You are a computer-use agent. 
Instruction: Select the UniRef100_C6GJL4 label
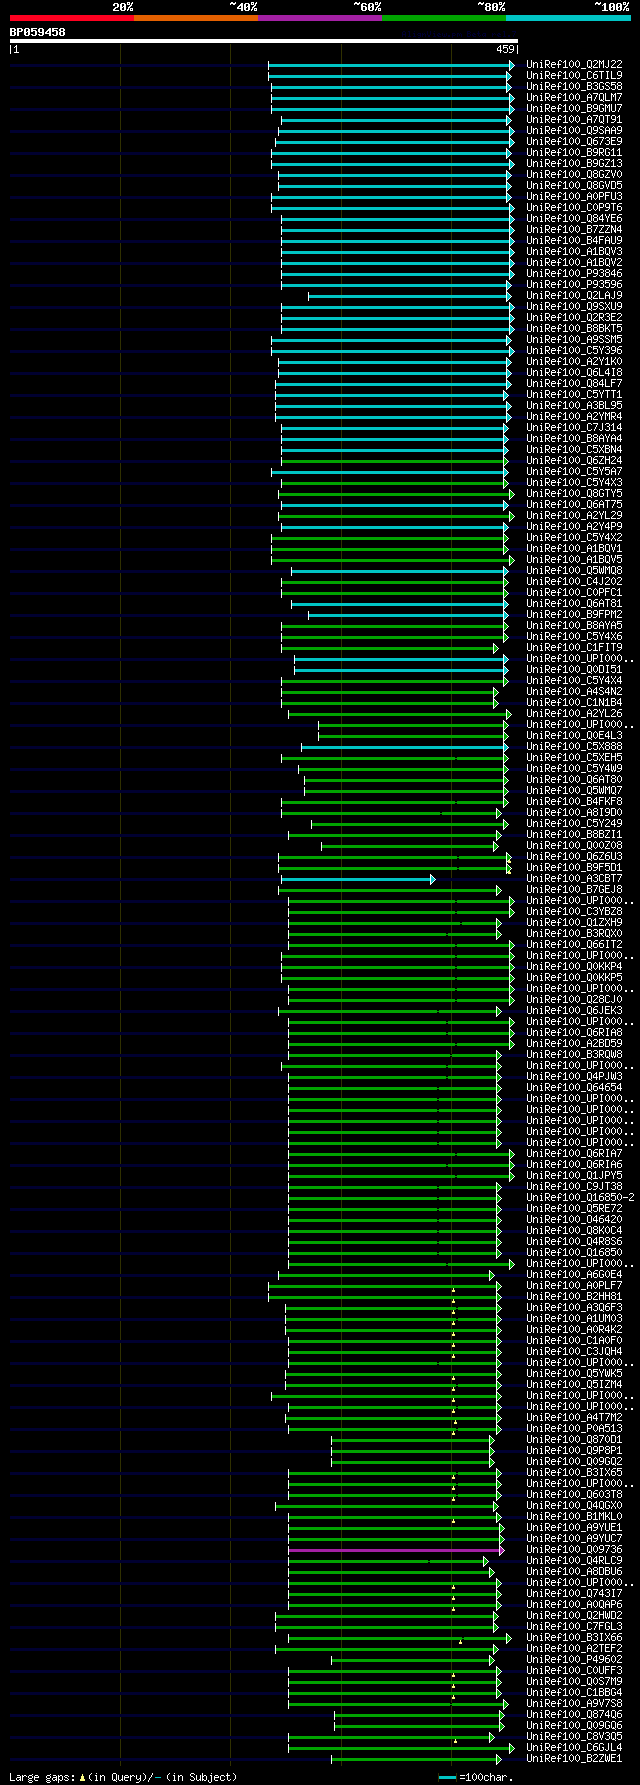point(575,1747)
